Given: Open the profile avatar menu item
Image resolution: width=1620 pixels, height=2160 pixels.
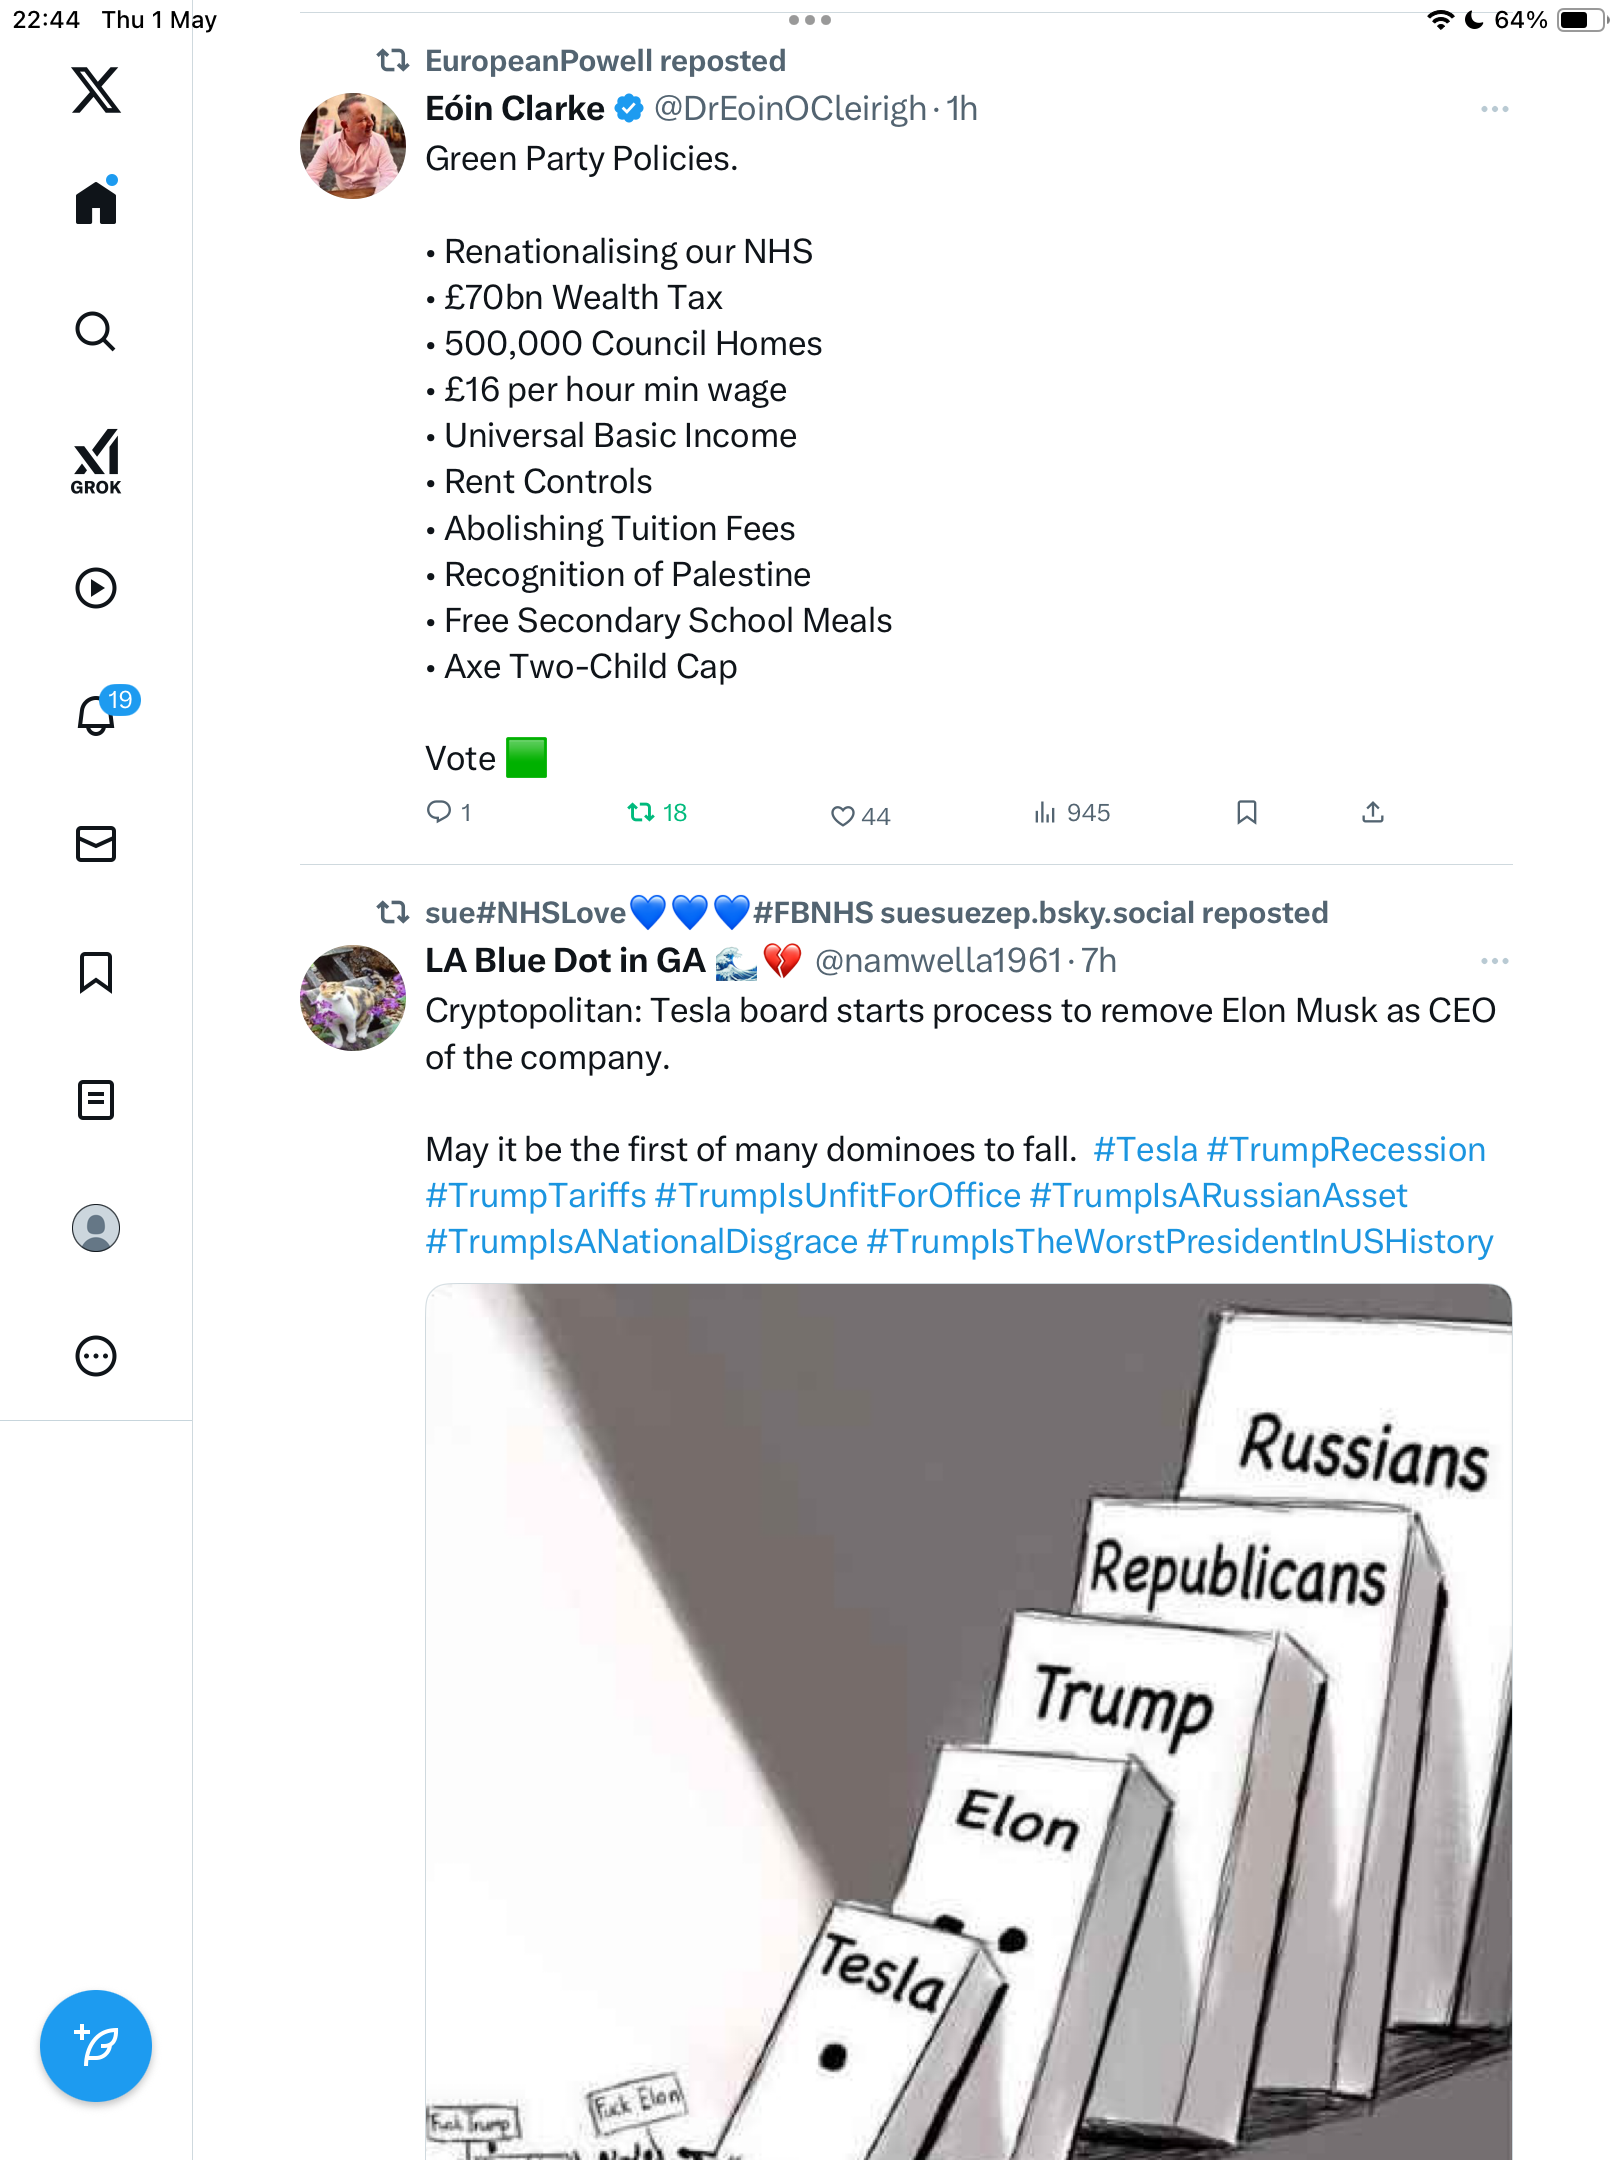Looking at the screenshot, I should pos(96,1228).
